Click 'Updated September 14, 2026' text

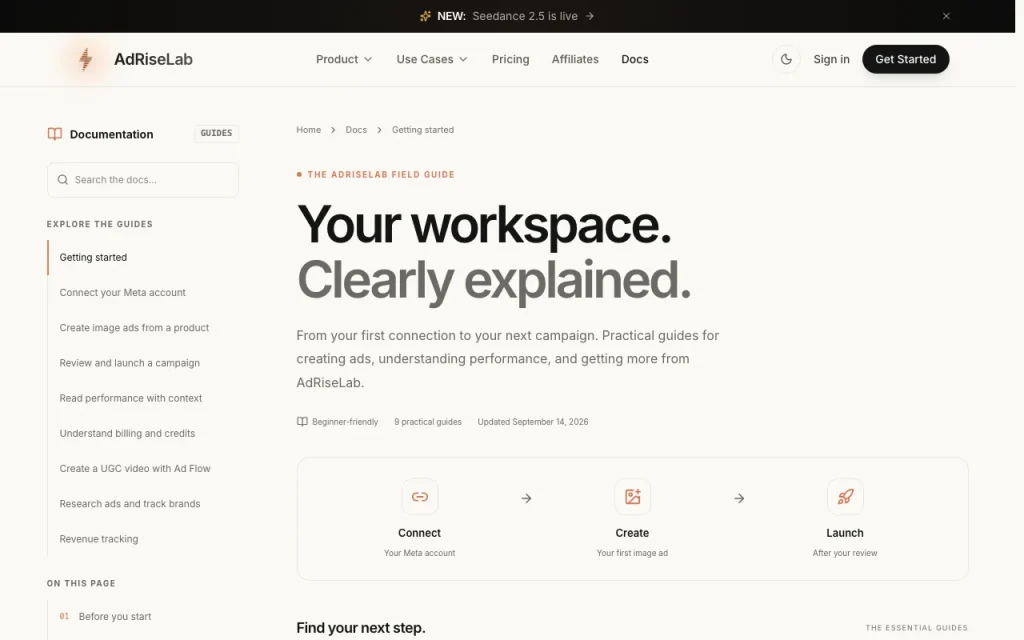(533, 422)
